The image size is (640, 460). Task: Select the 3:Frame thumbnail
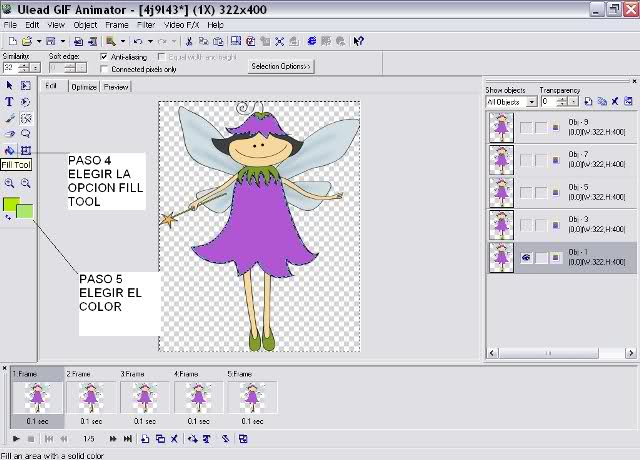pyautogui.click(x=144, y=397)
